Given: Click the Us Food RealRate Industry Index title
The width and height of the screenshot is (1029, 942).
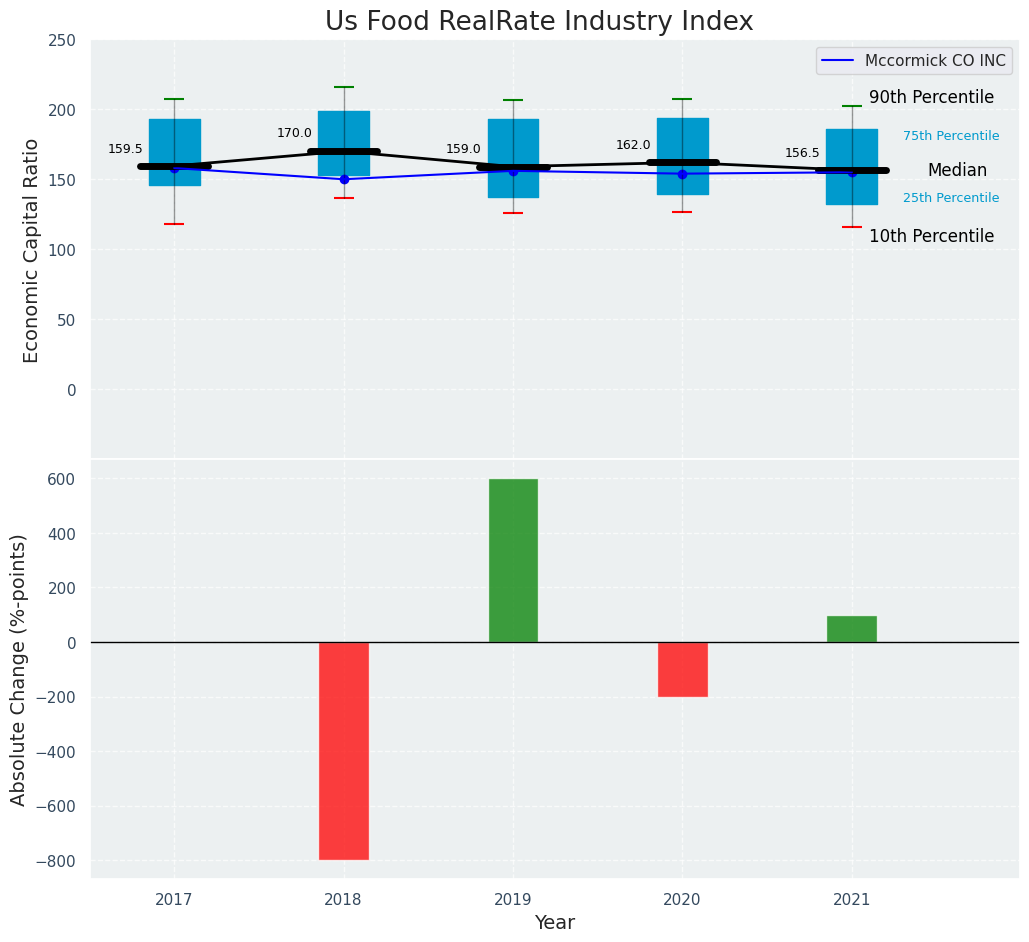Looking at the screenshot, I should point(539,21).
